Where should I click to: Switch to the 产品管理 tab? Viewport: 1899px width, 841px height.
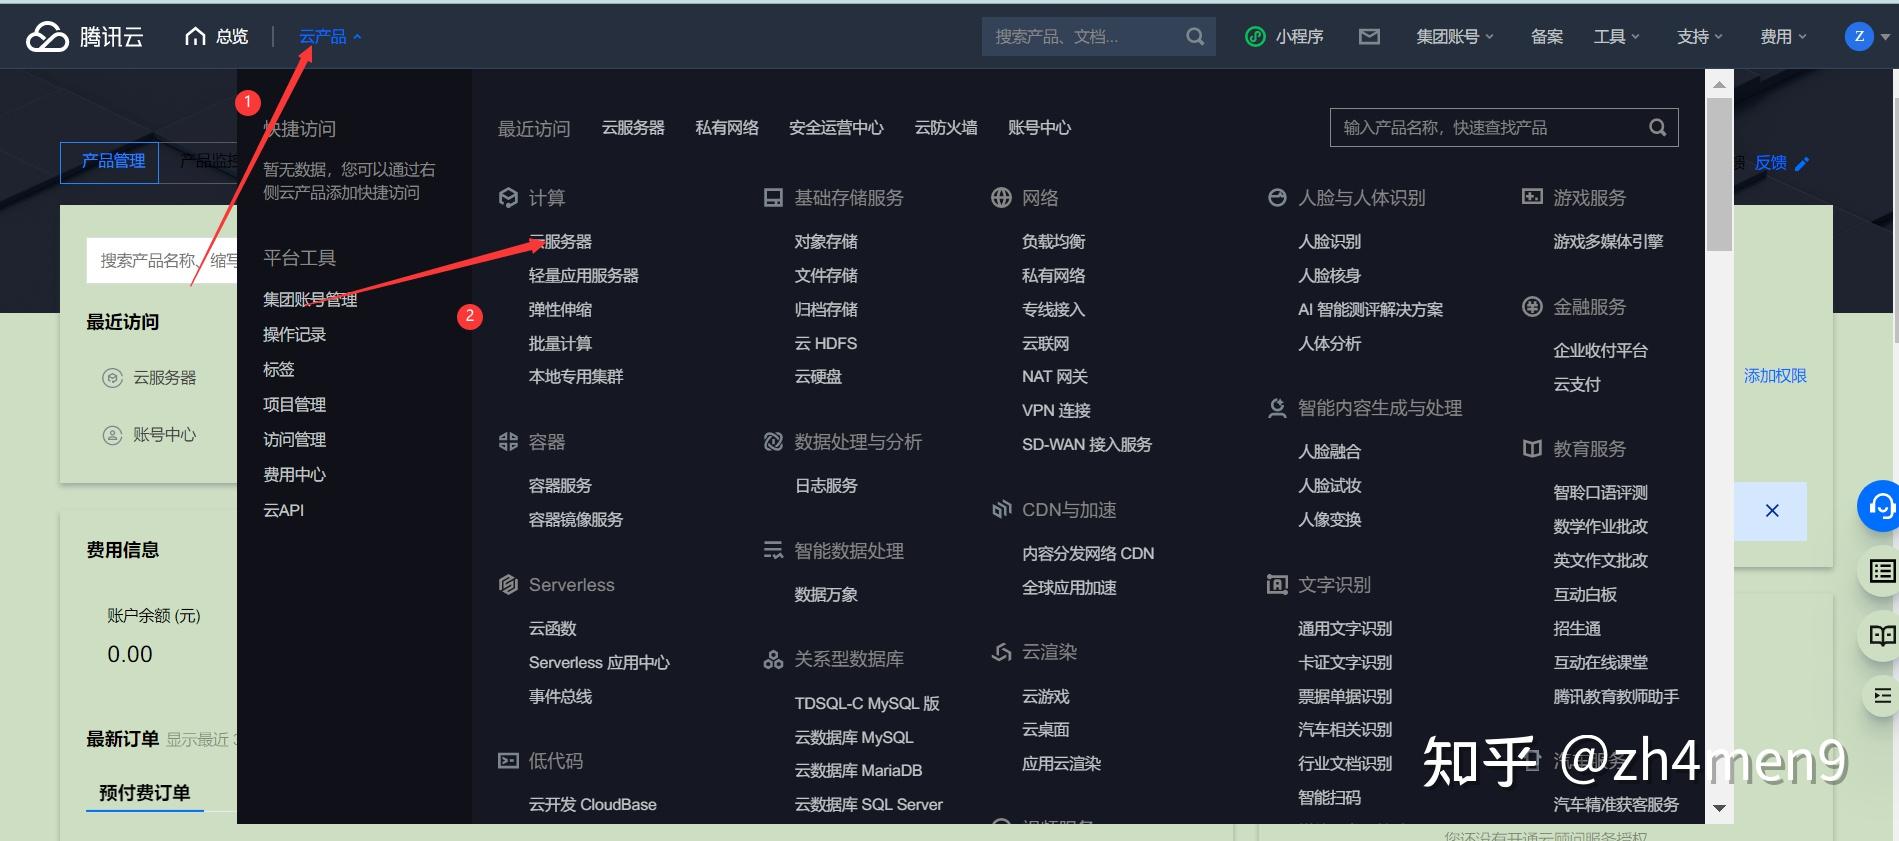click(110, 162)
